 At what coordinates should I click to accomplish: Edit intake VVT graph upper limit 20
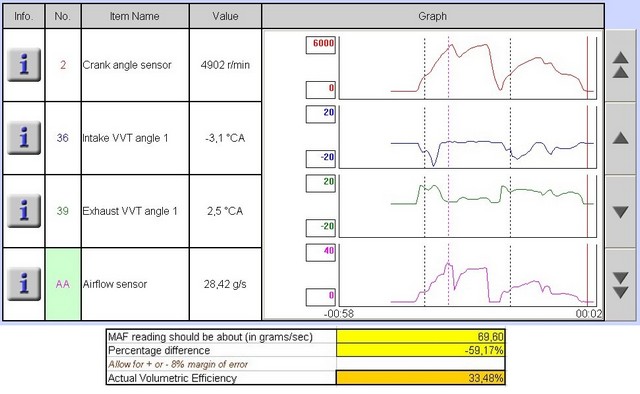(x=321, y=114)
